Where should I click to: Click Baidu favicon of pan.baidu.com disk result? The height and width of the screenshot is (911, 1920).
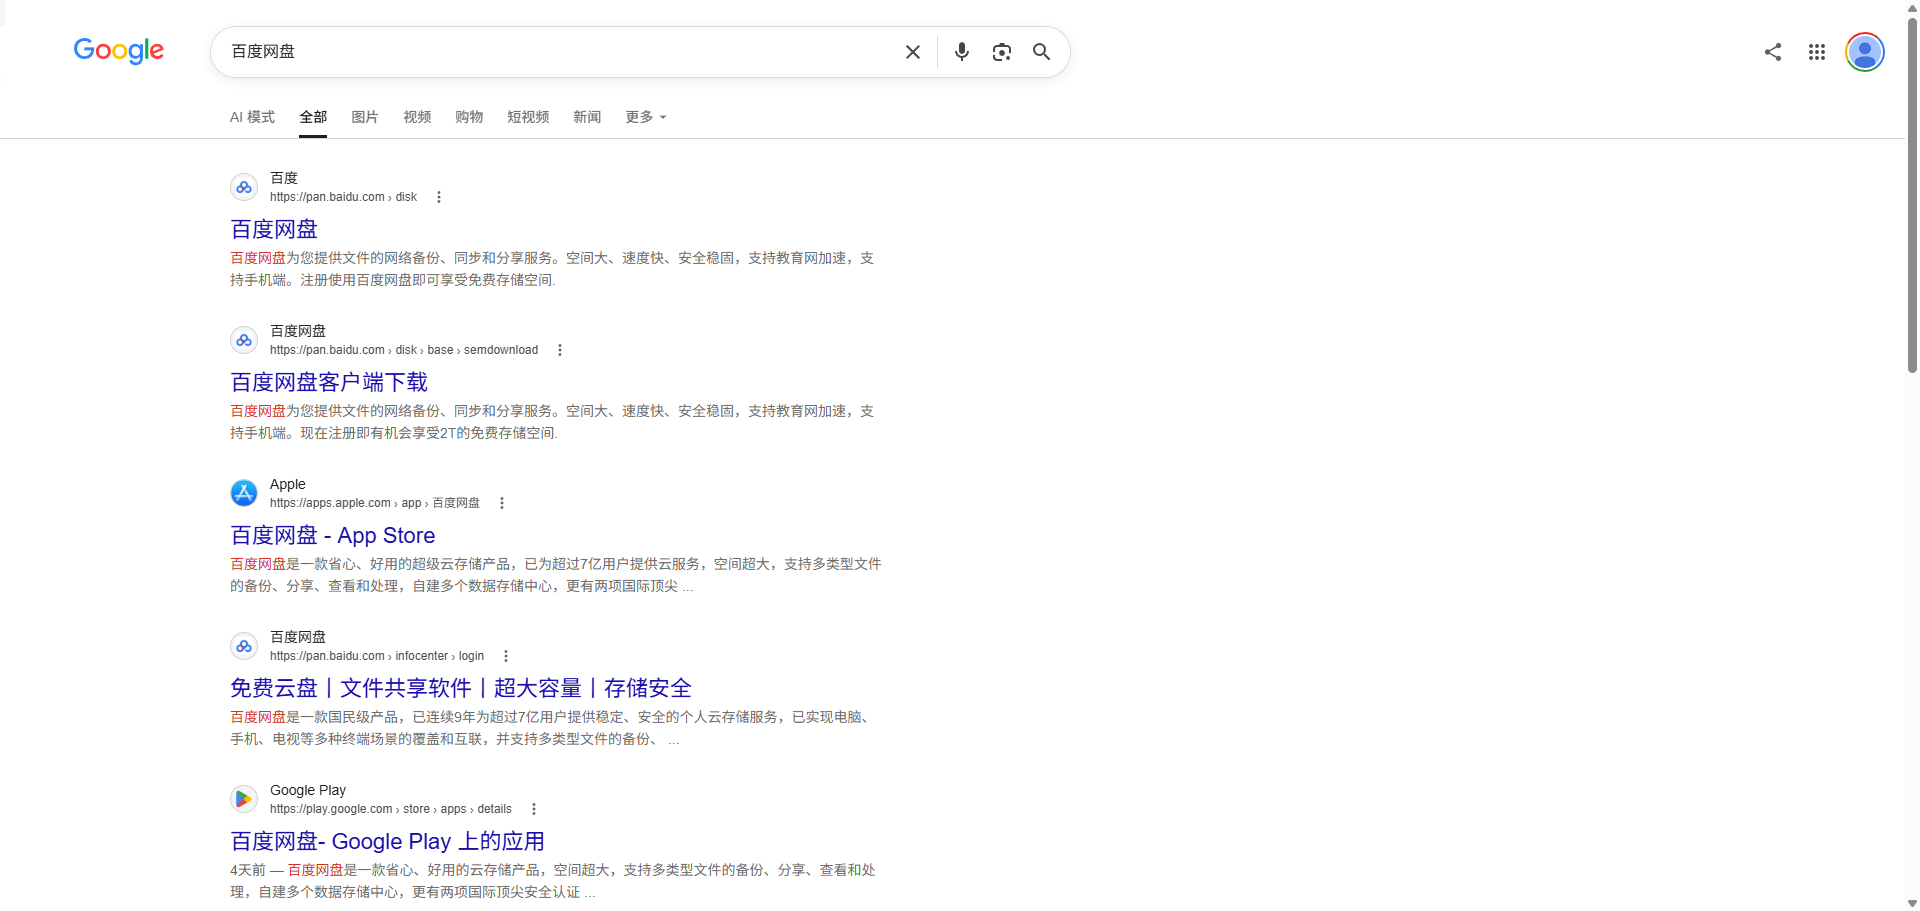tap(244, 187)
